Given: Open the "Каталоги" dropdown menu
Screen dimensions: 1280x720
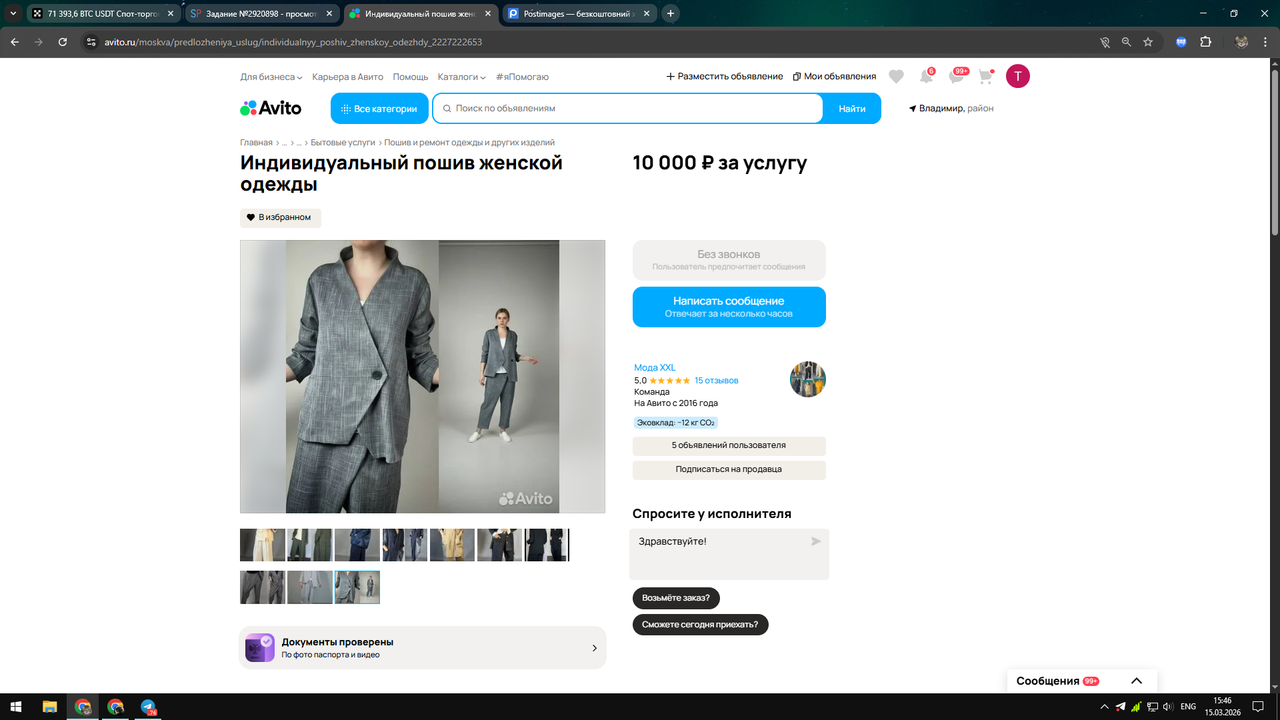Looking at the screenshot, I should point(460,76).
